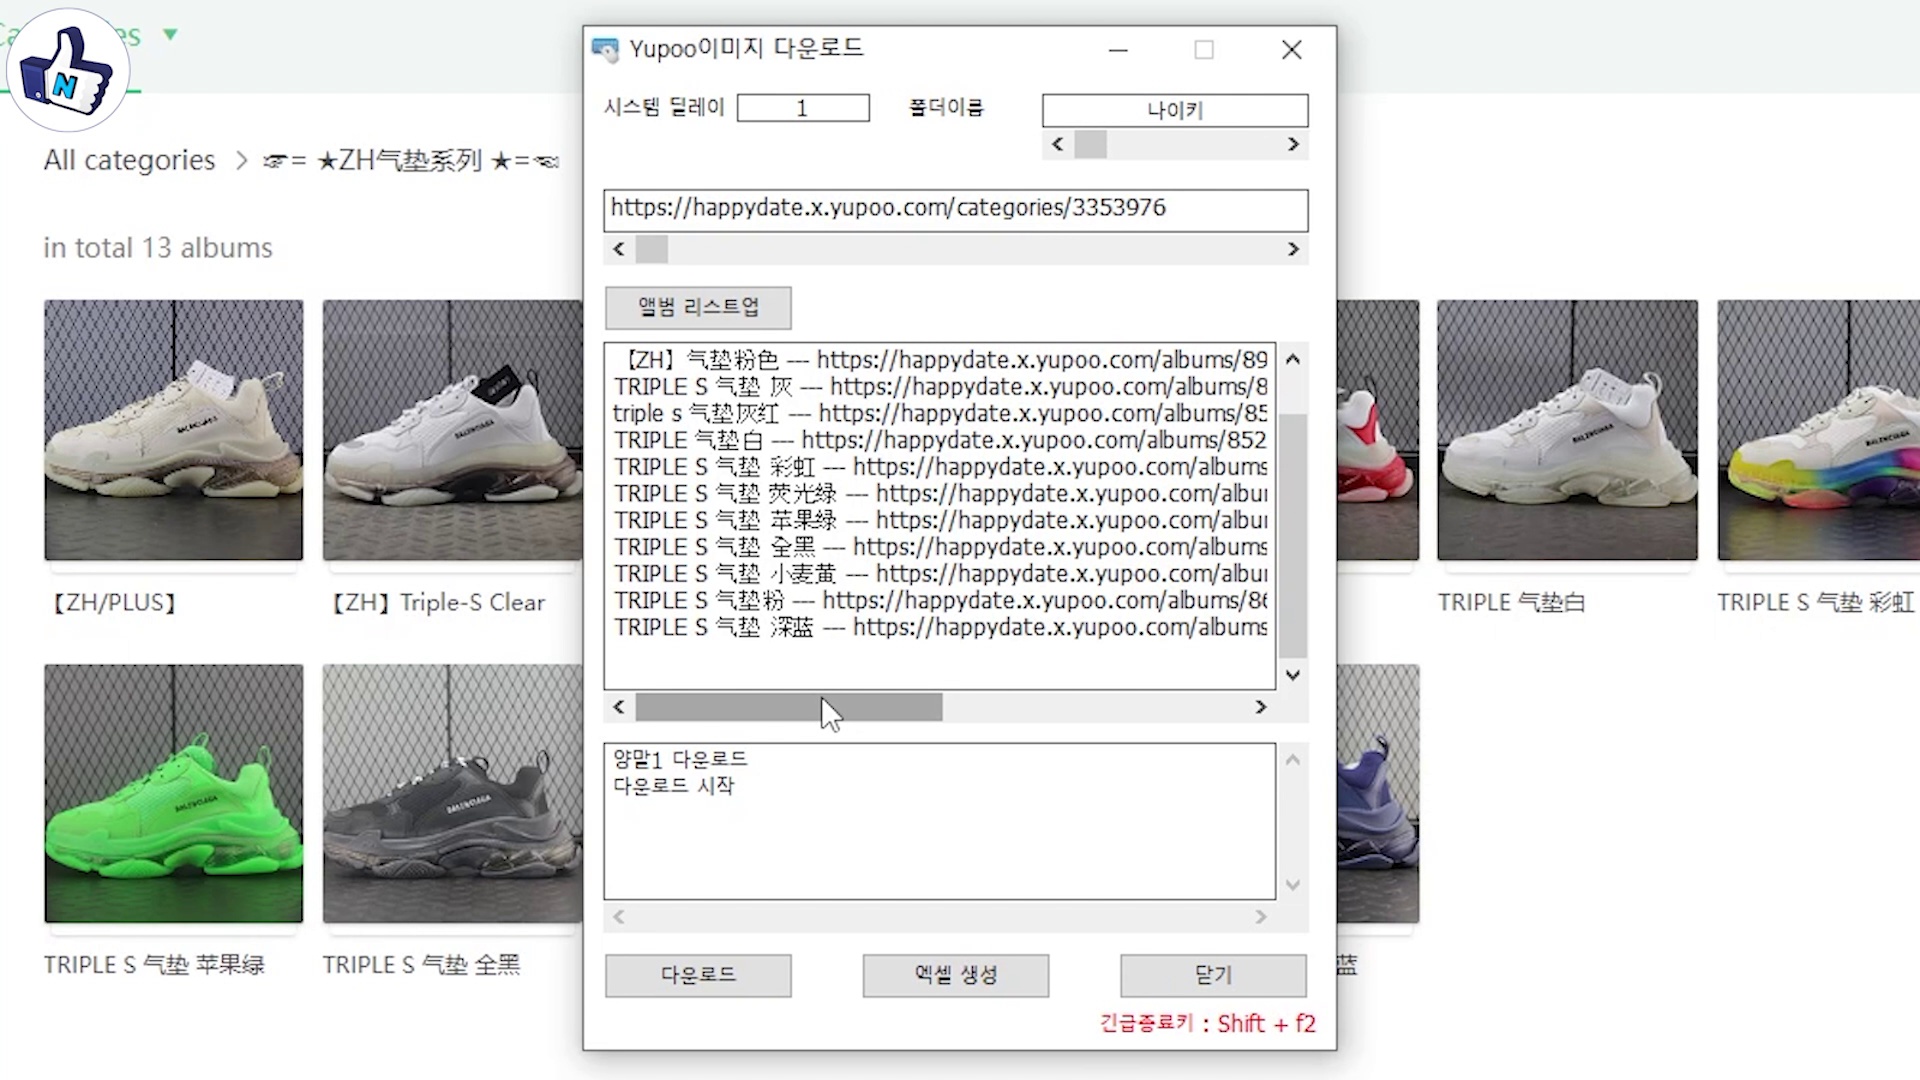Click the thumbs-up N logo icon
This screenshot has height=1080, width=1920.
pyautogui.click(x=67, y=70)
